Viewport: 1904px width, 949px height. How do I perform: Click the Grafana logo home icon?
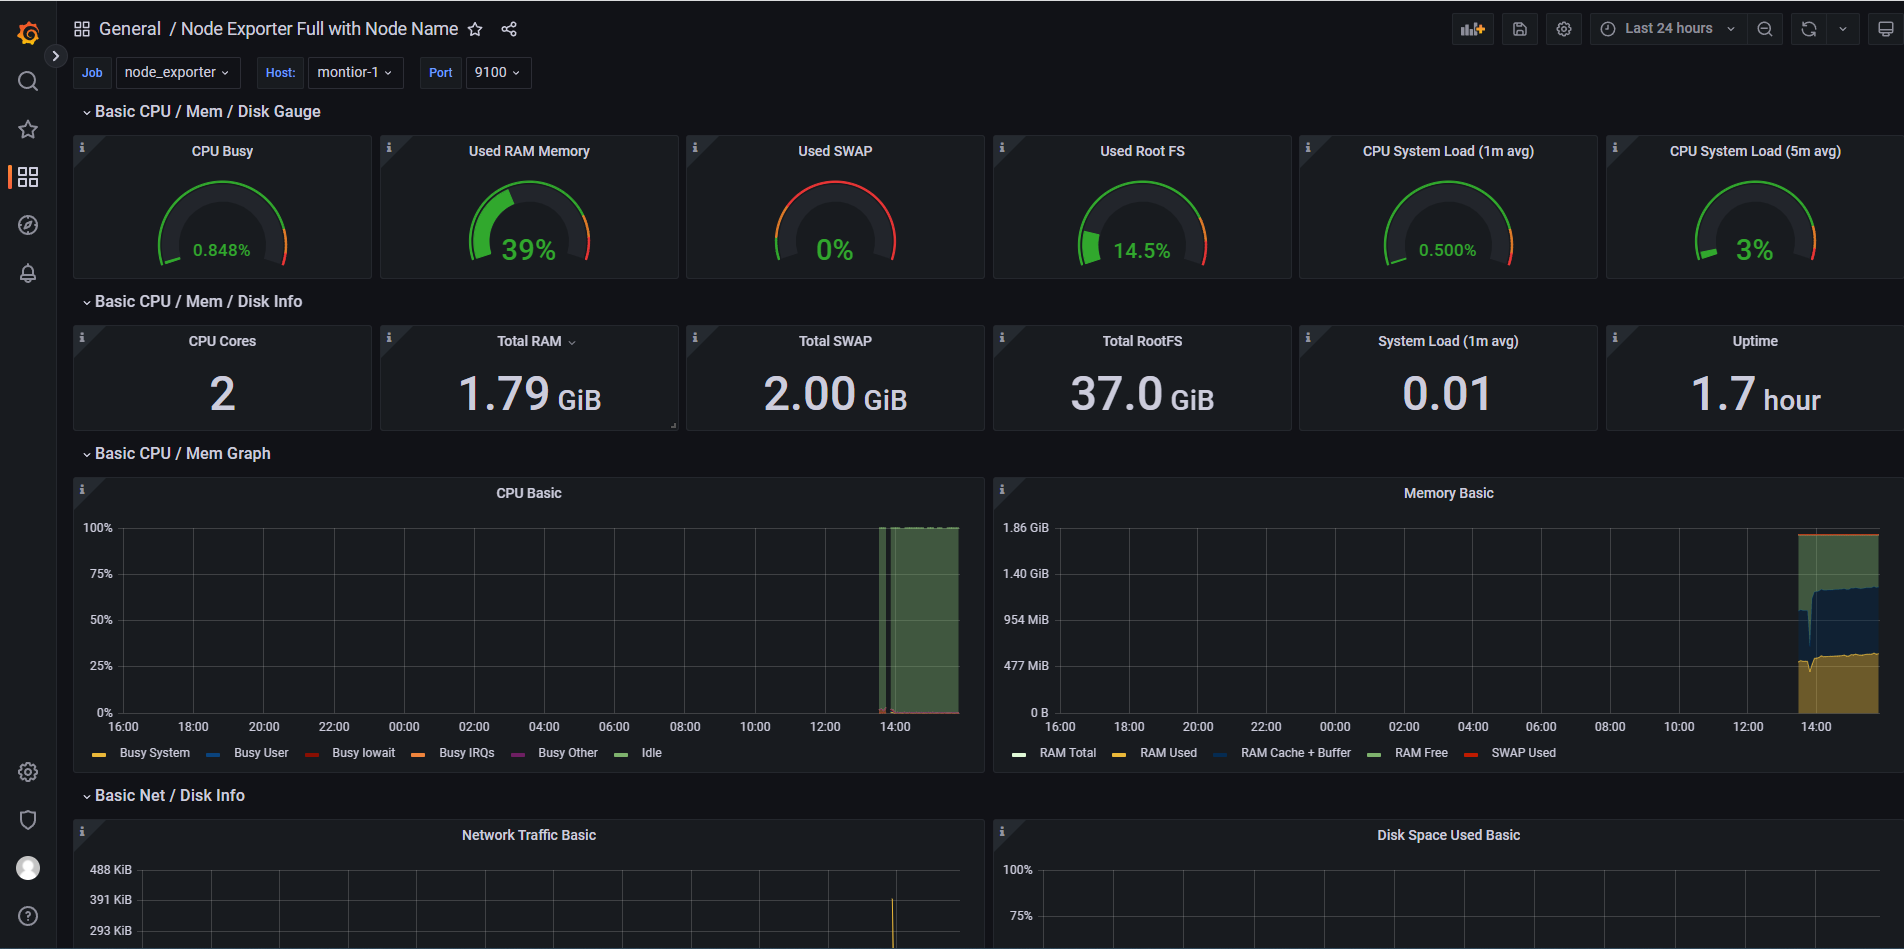(x=28, y=33)
